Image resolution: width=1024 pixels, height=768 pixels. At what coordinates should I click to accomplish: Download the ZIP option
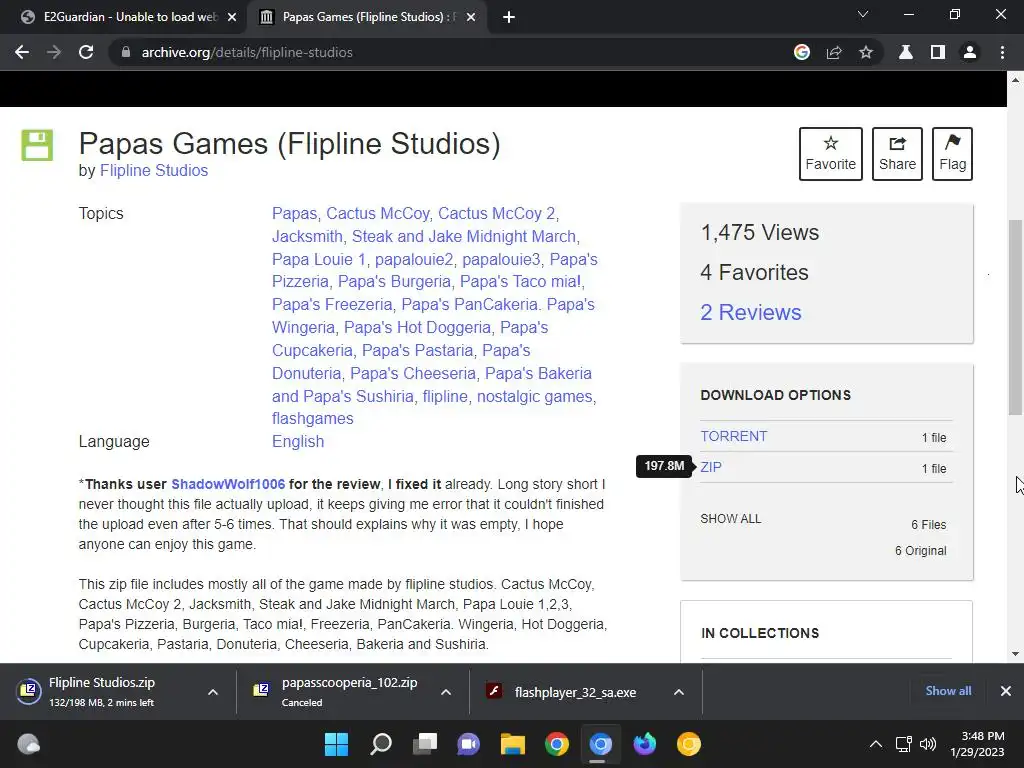(x=711, y=468)
